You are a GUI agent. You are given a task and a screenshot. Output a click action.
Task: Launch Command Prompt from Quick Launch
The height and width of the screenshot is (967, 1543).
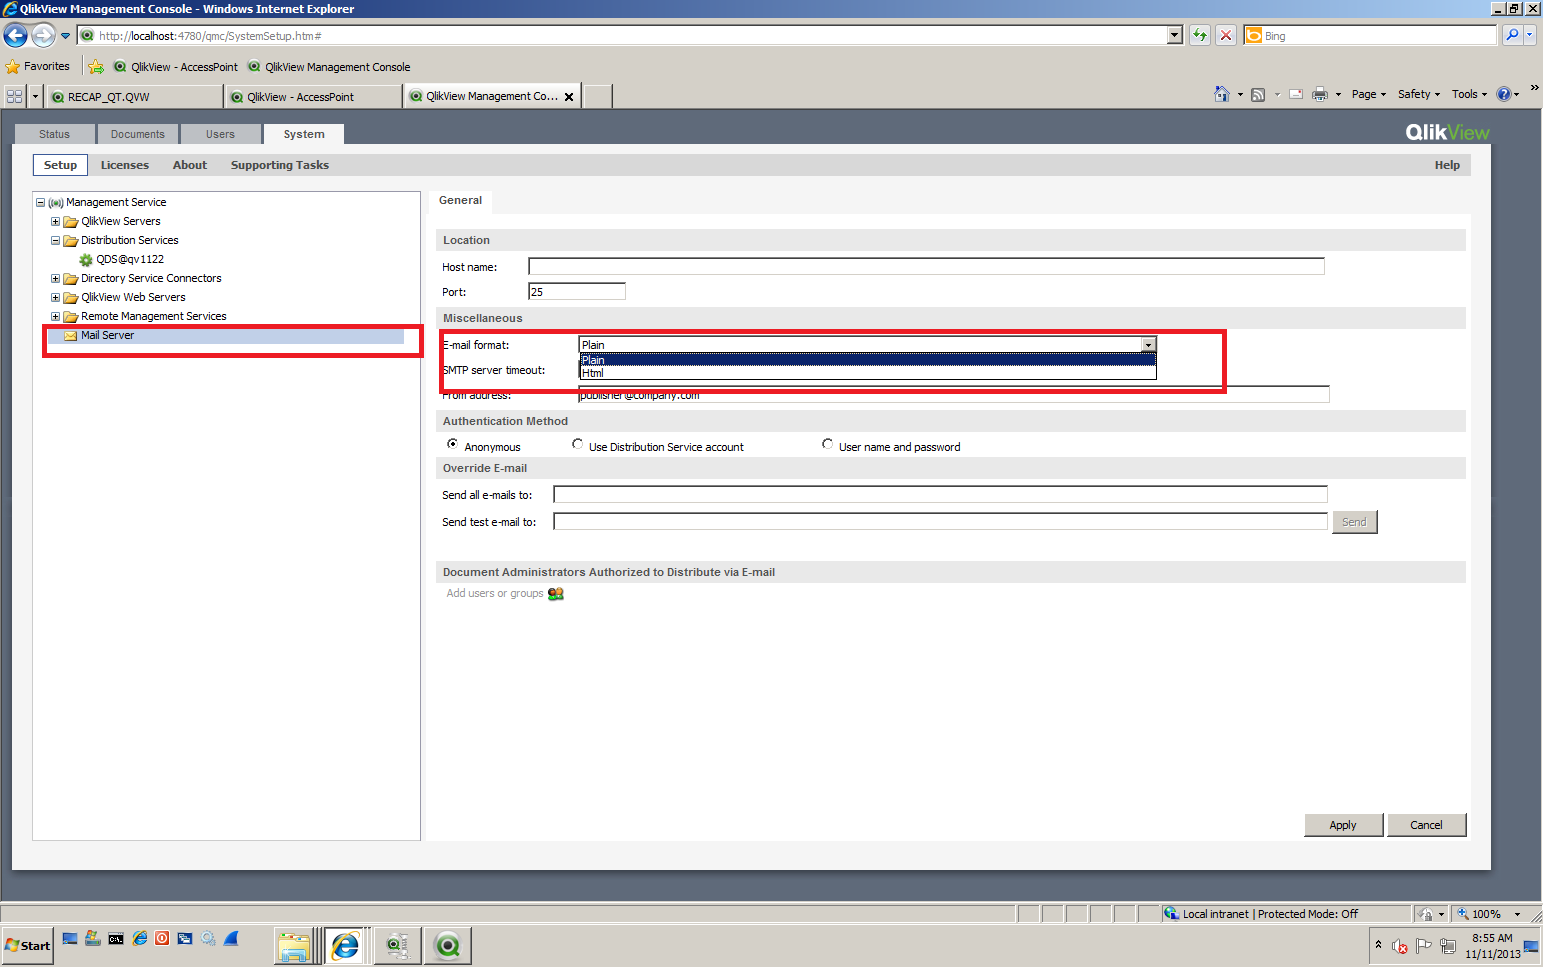pos(116,939)
